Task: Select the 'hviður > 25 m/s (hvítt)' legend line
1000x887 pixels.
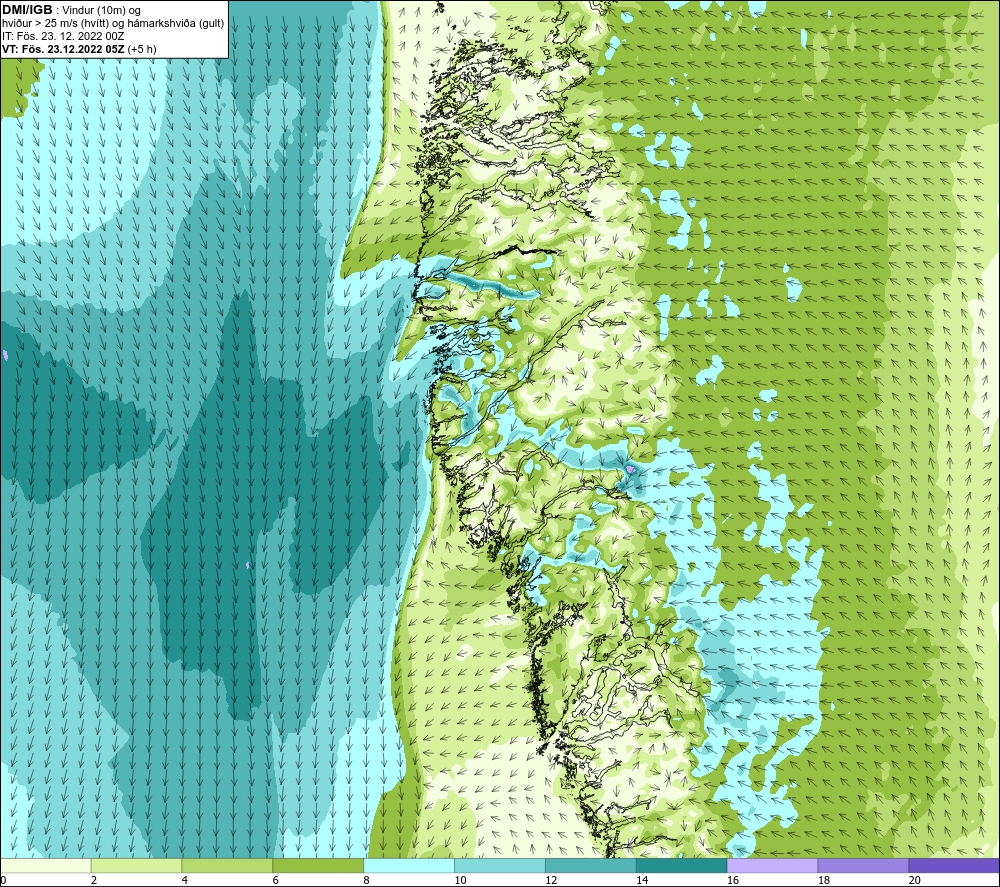Action: point(113,24)
